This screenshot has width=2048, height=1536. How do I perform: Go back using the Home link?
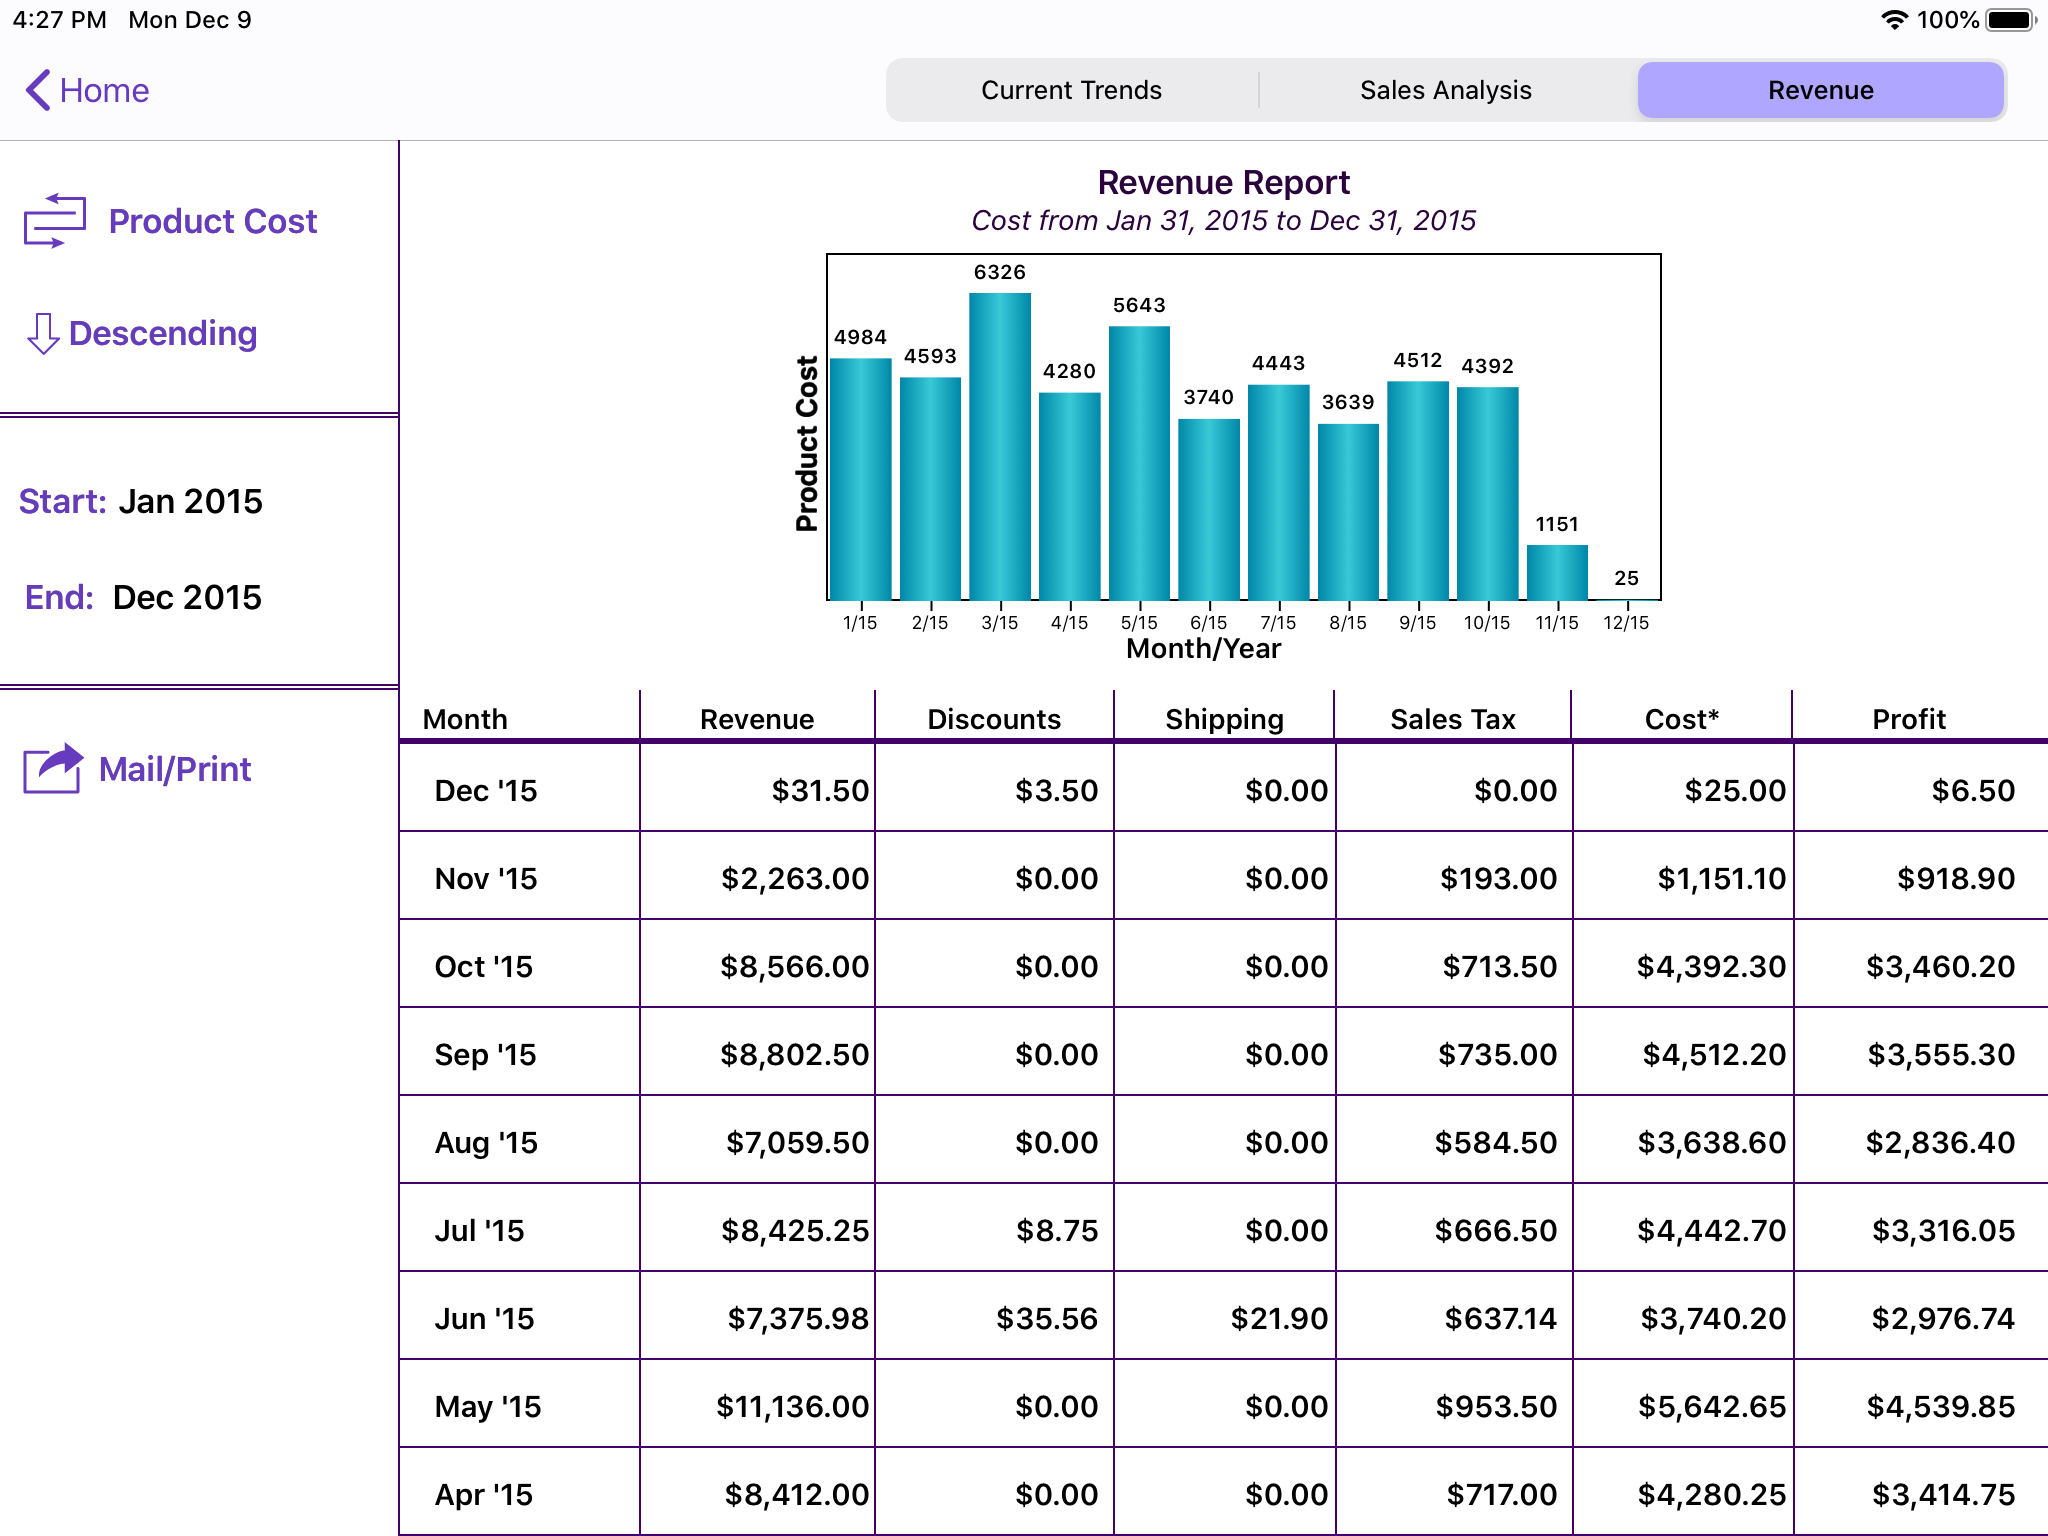pyautogui.click(x=104, y=90)
